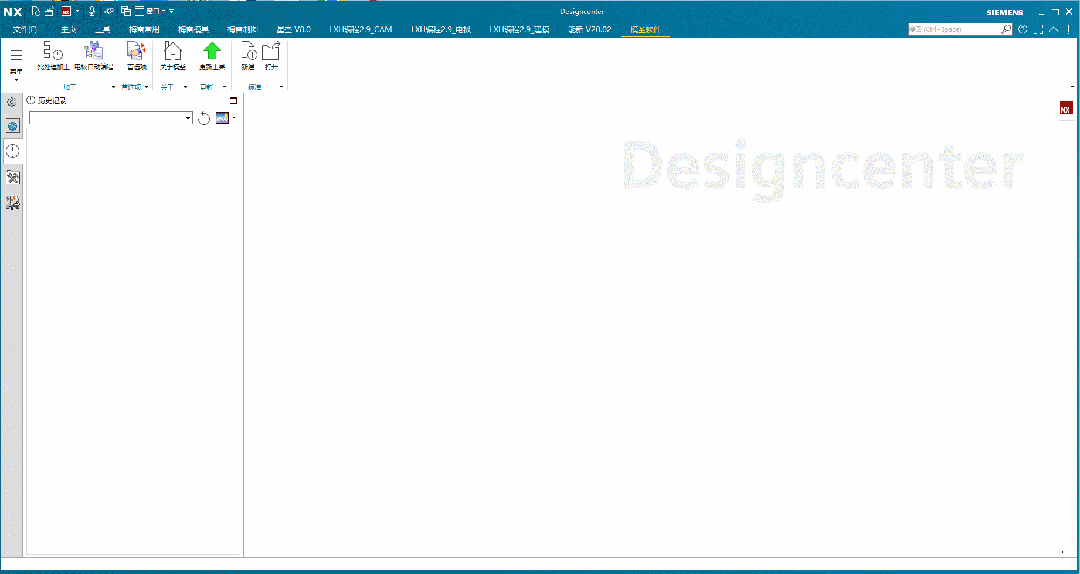Screen dimensions: 1080x574
Task: Expand the first ribbon group dropdown arrow
Action: point(114,87)
